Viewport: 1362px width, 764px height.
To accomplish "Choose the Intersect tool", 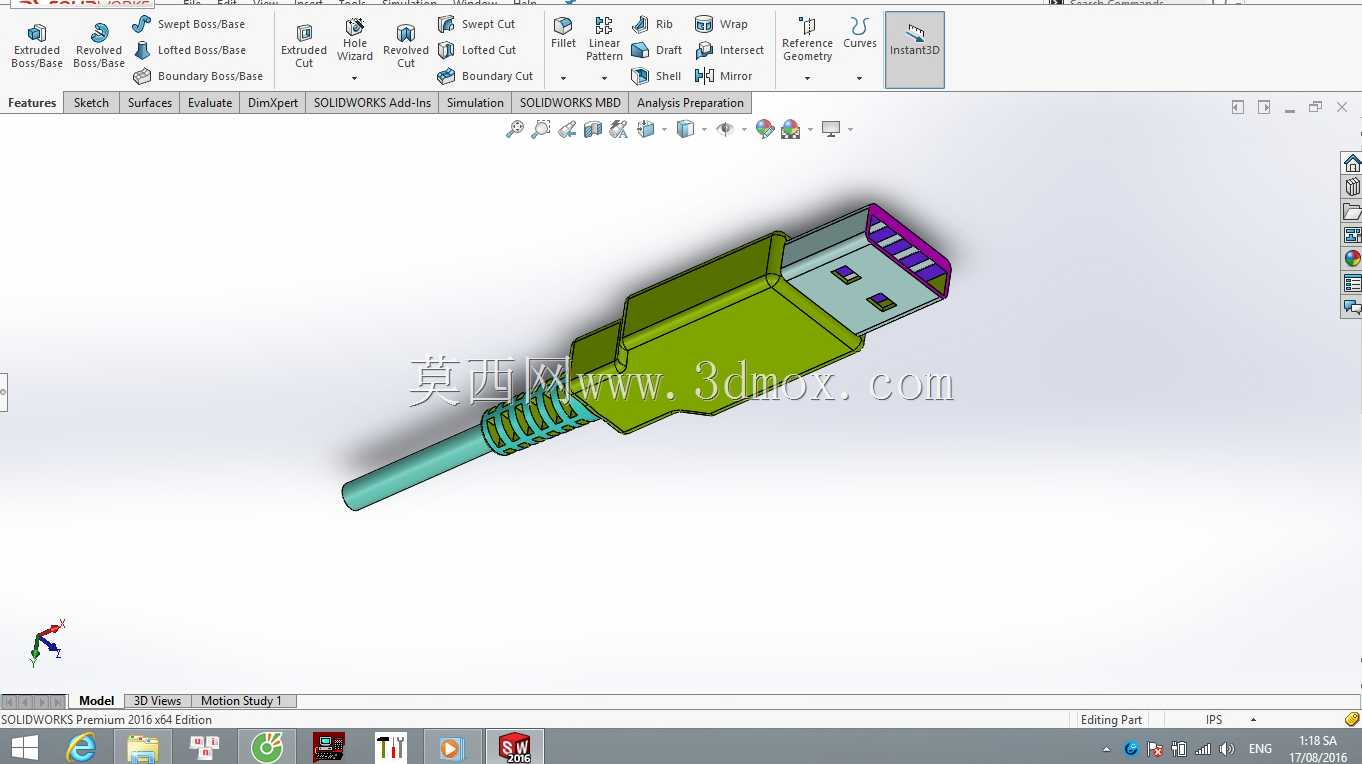I will coord(729,50).
